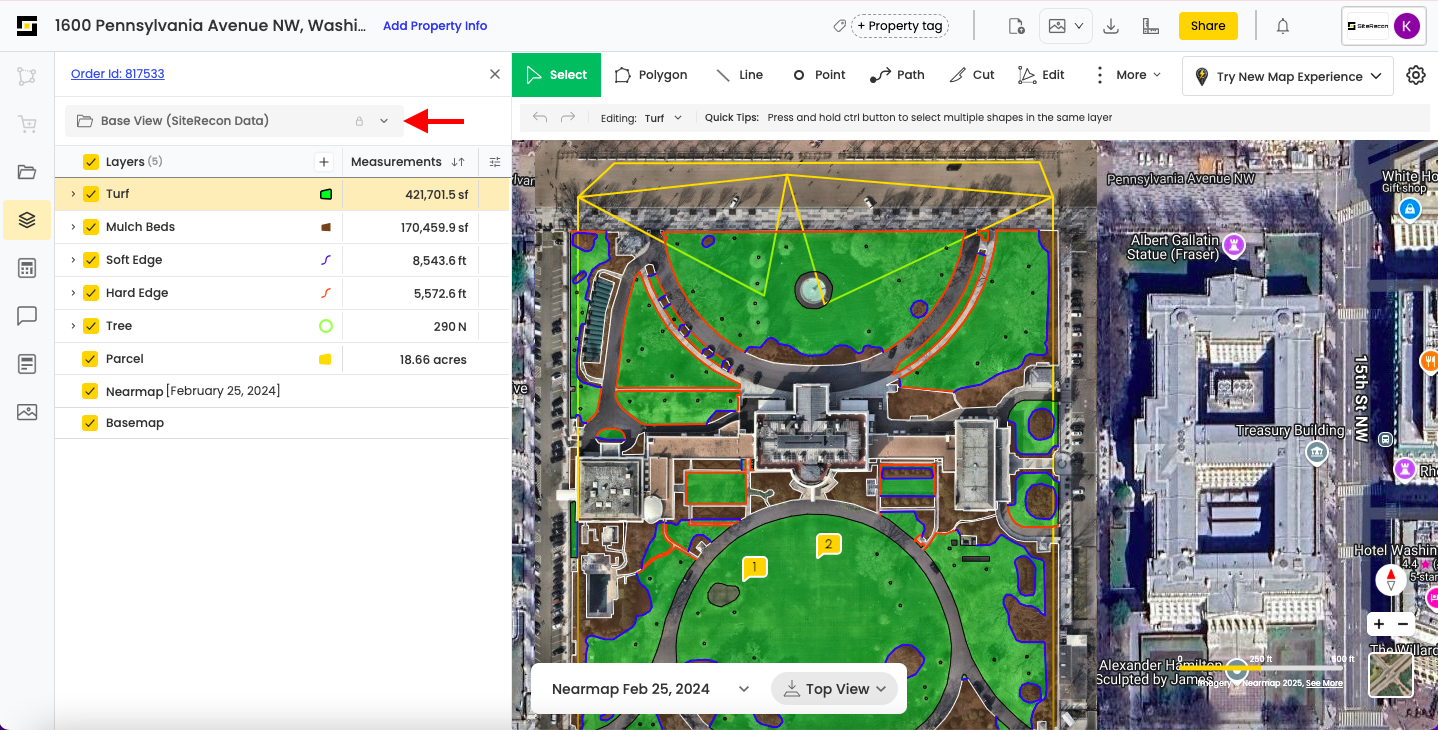Expand the Soft Edge layer row
Viewport: 1438px width, 730px height.
coord(73,260)
